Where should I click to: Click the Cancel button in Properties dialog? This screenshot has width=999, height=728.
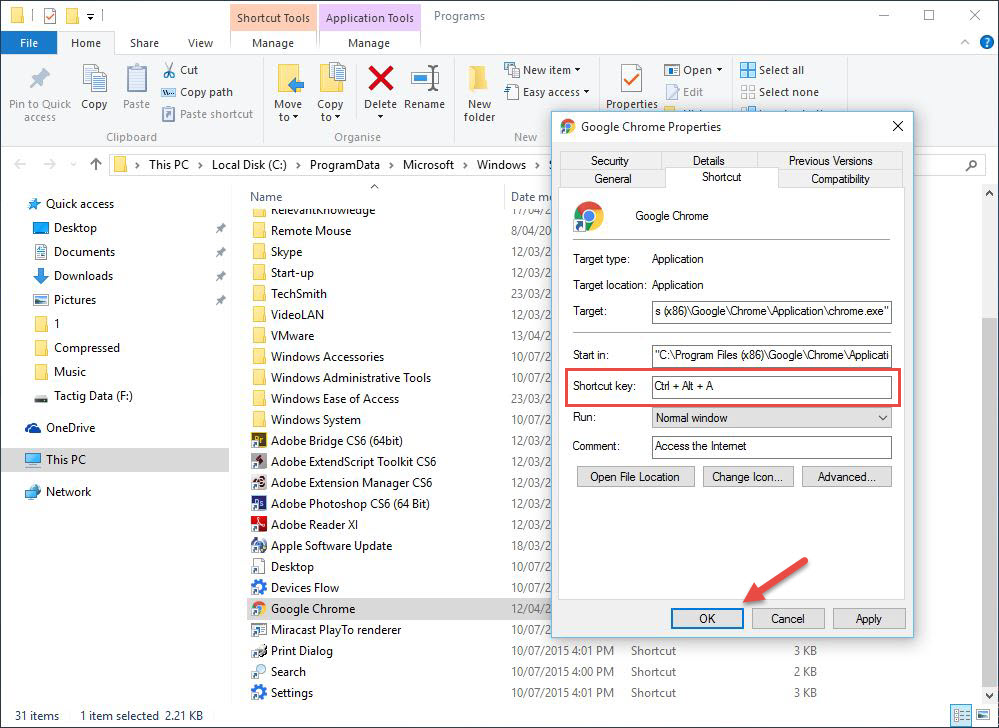(x=788, y=618)
